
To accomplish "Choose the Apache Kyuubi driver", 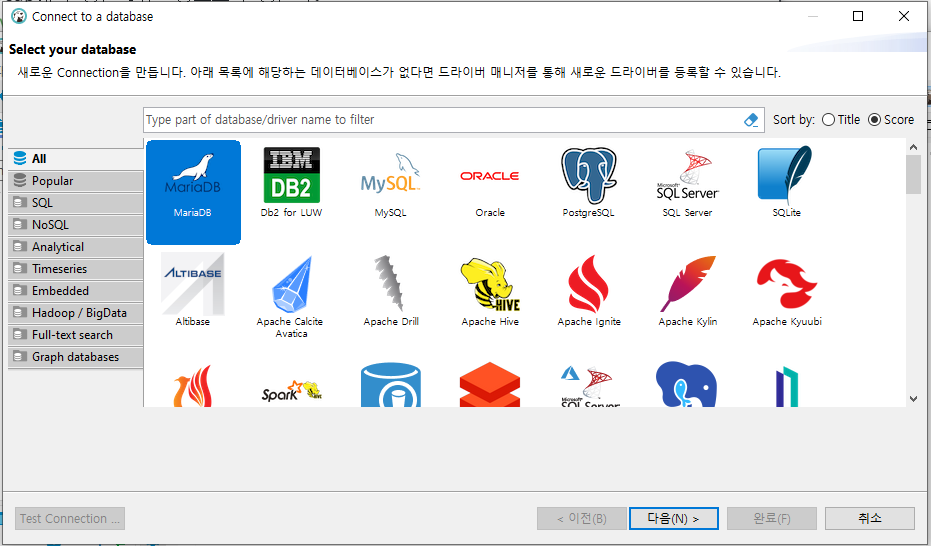I will [787, 292].
